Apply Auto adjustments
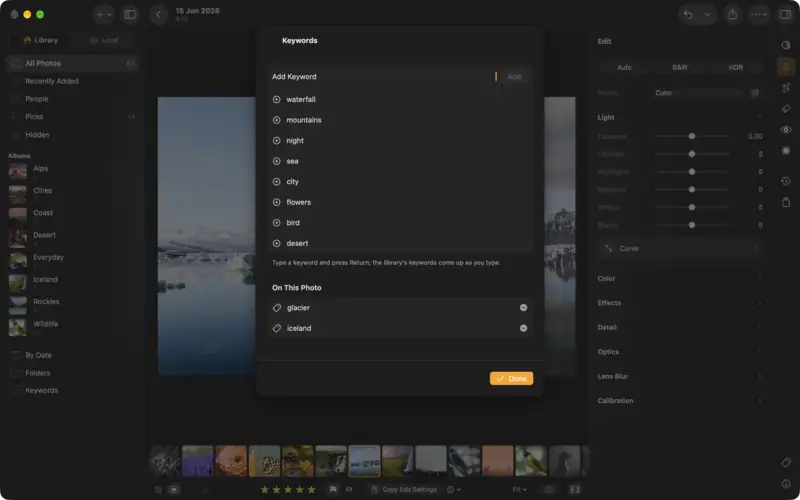 click(x=624, y=67)
